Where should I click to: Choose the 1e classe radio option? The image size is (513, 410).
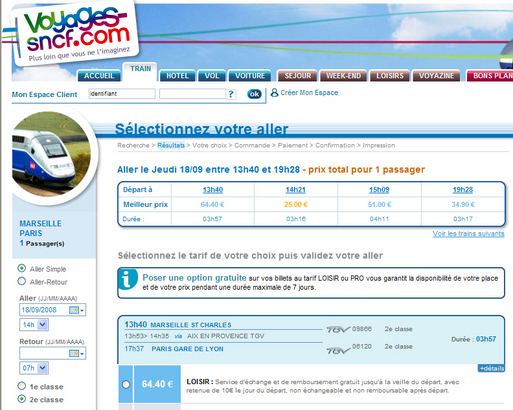pyautogui.click(x=22, y=386)
